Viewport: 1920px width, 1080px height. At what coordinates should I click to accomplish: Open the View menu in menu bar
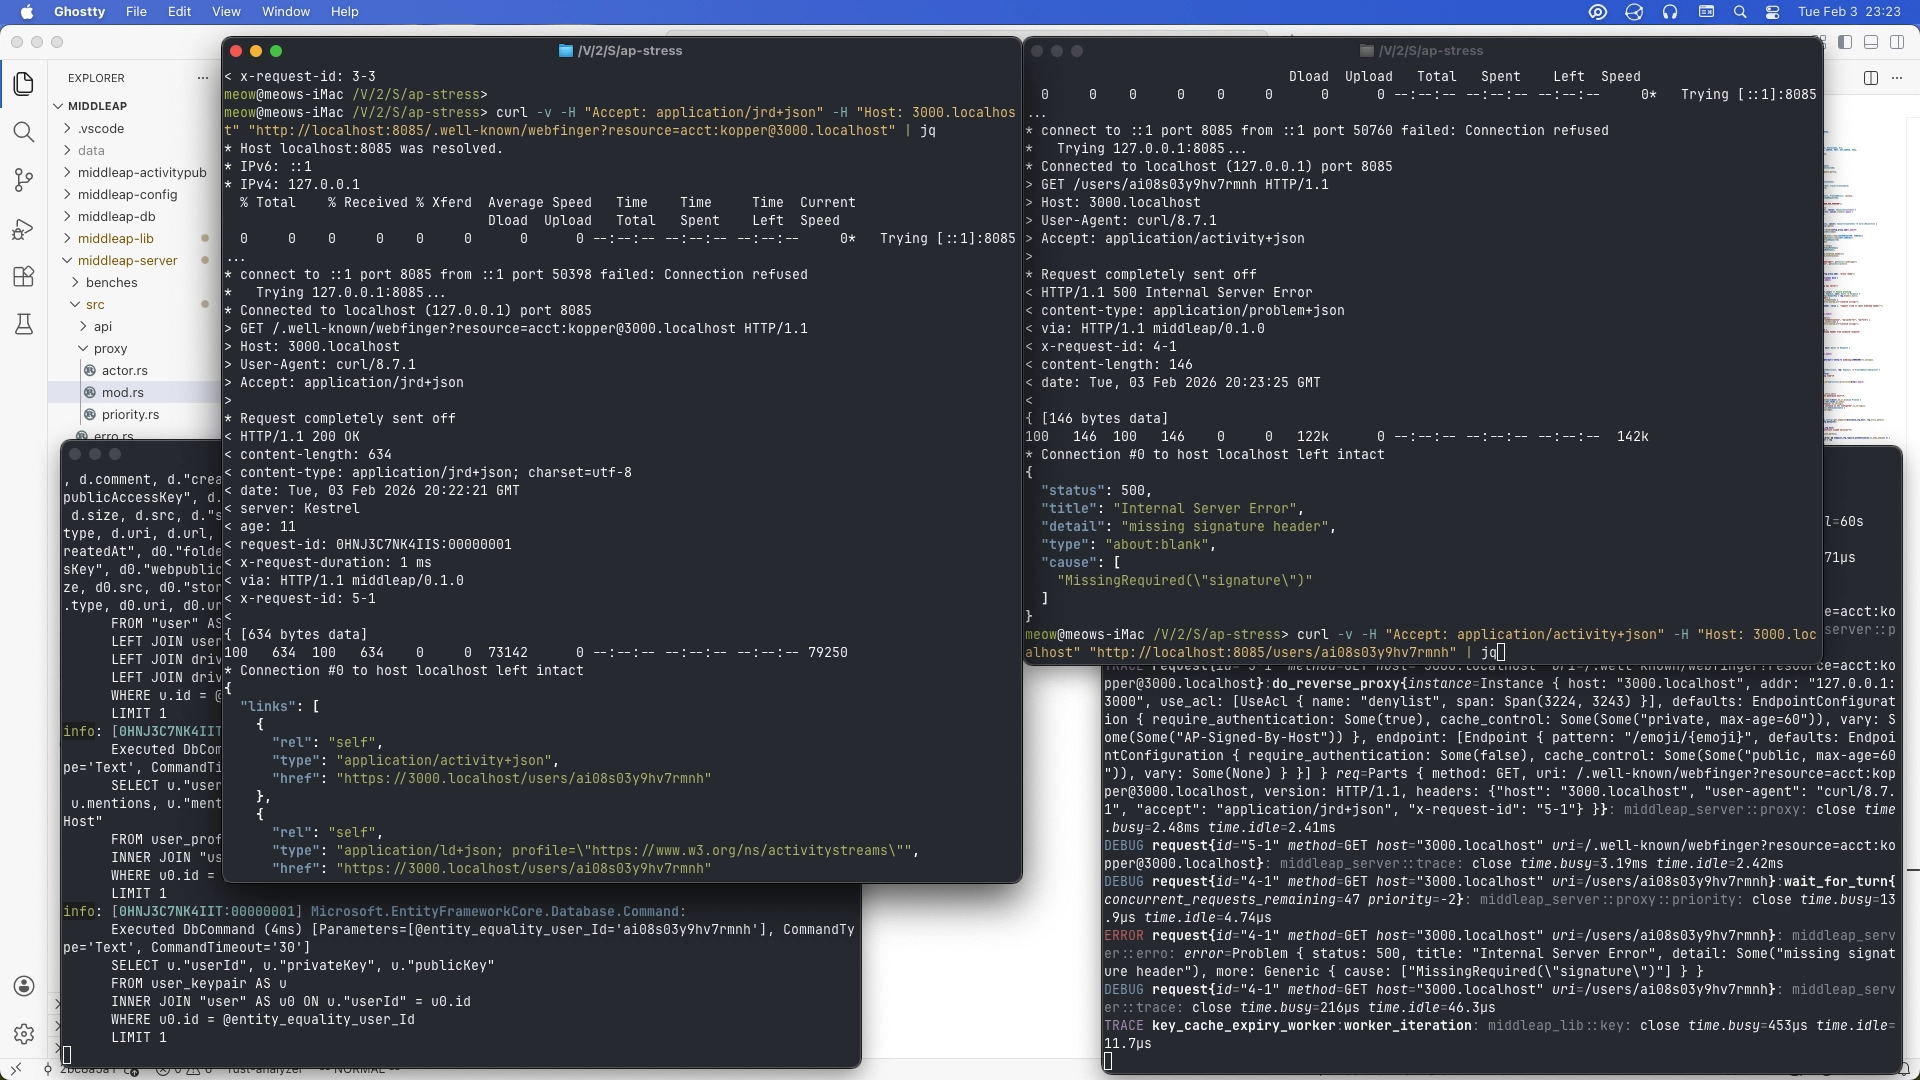click(x=226, y=12)
